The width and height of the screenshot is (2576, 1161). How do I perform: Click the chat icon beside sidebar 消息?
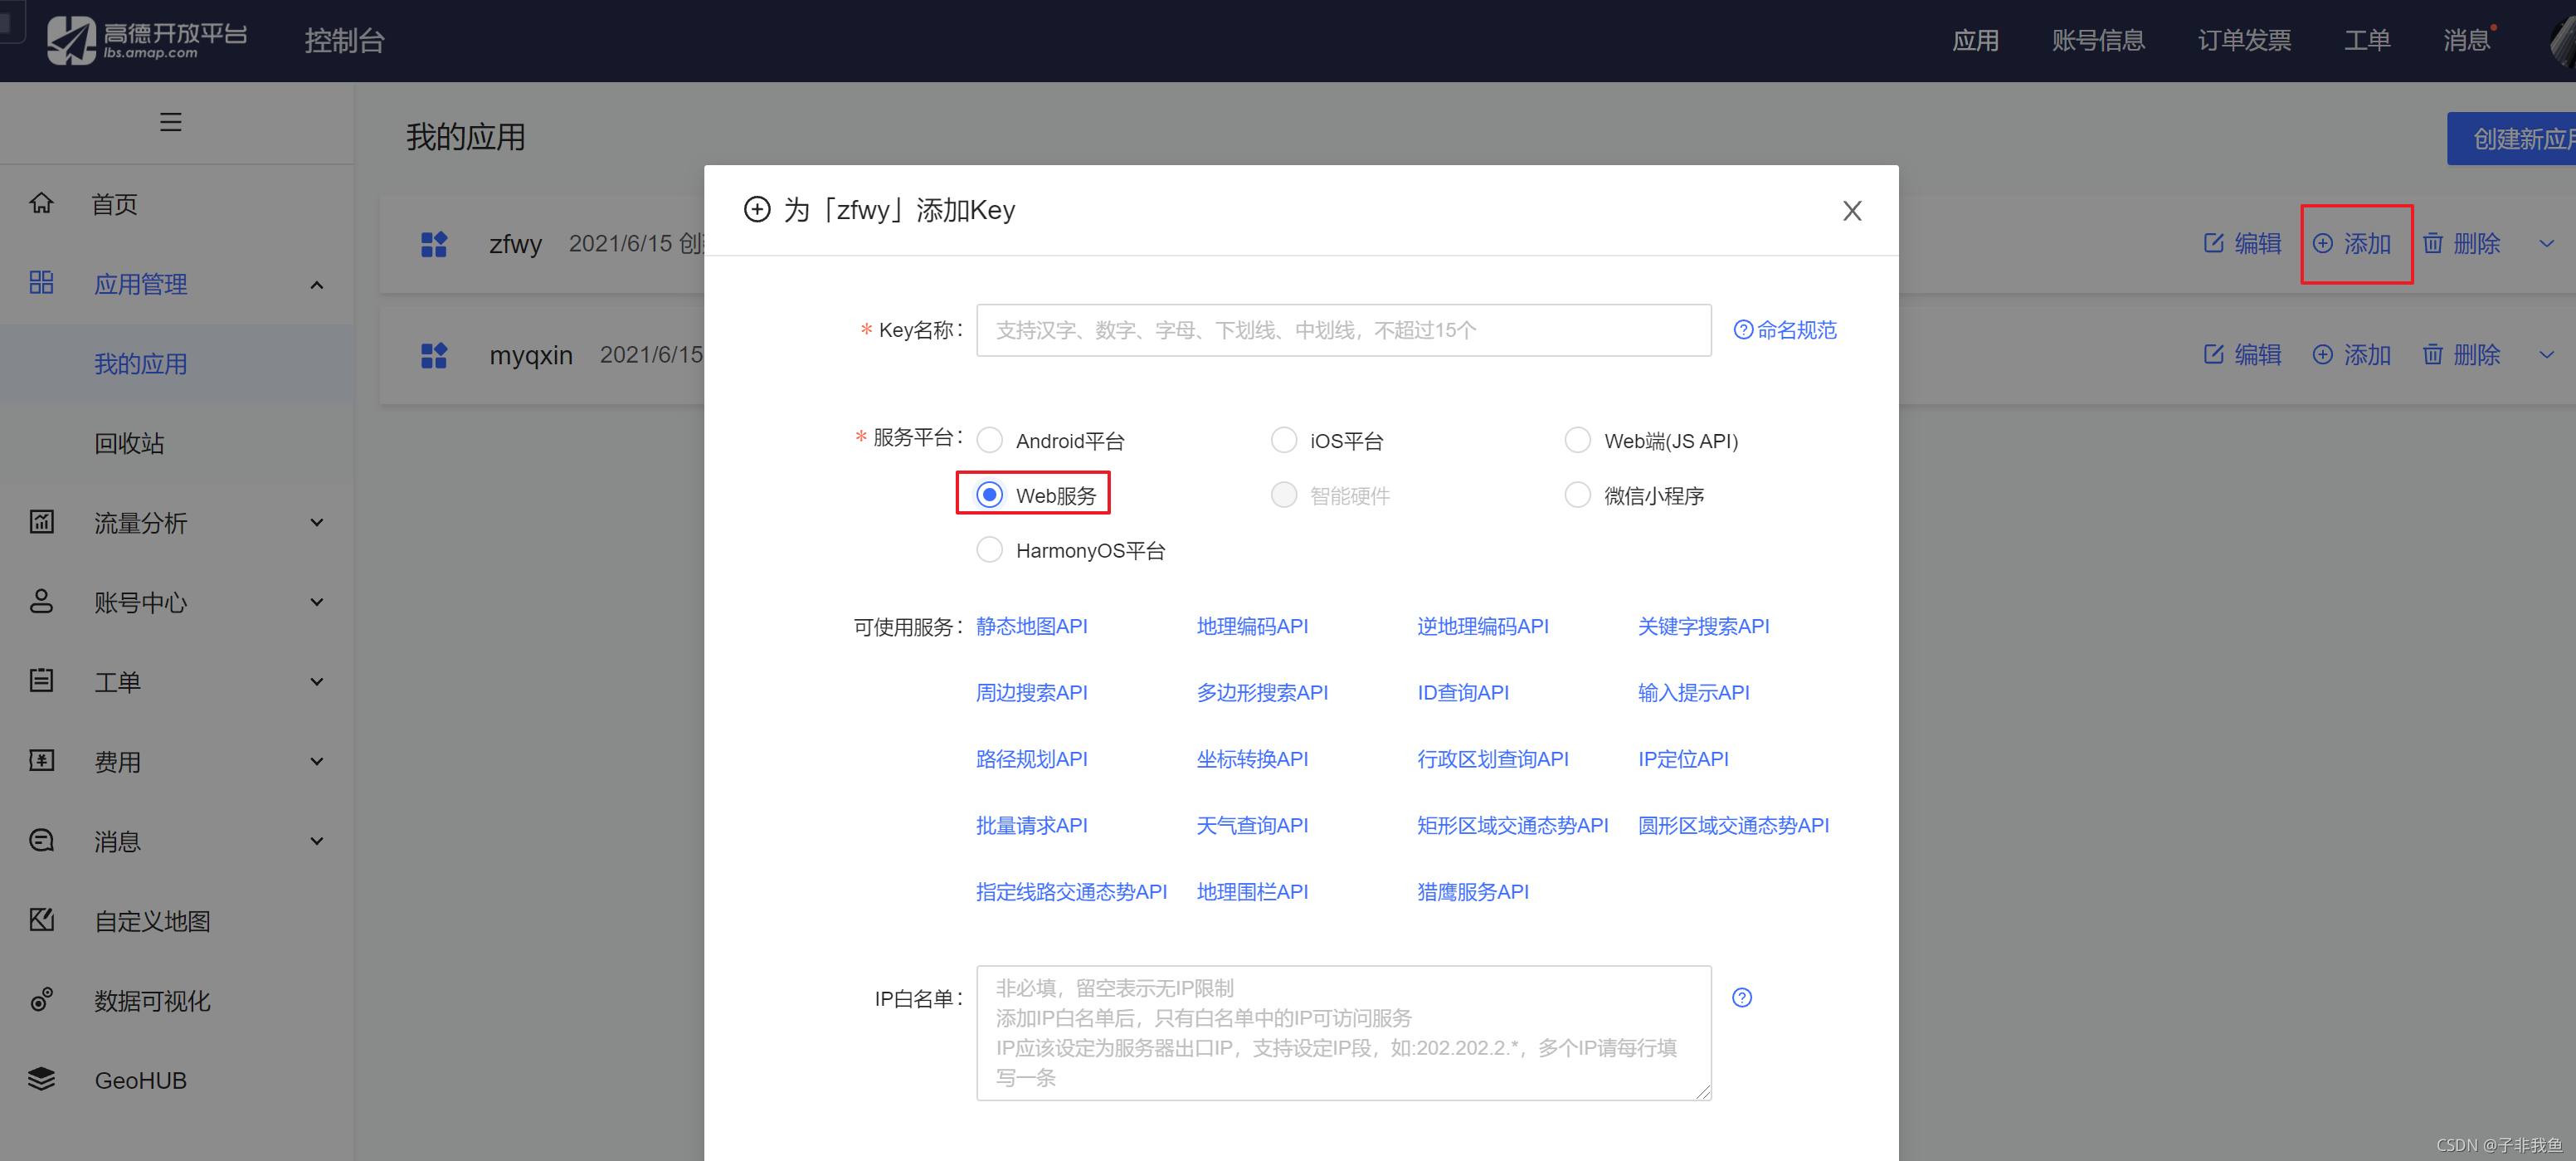coord(41,840)
